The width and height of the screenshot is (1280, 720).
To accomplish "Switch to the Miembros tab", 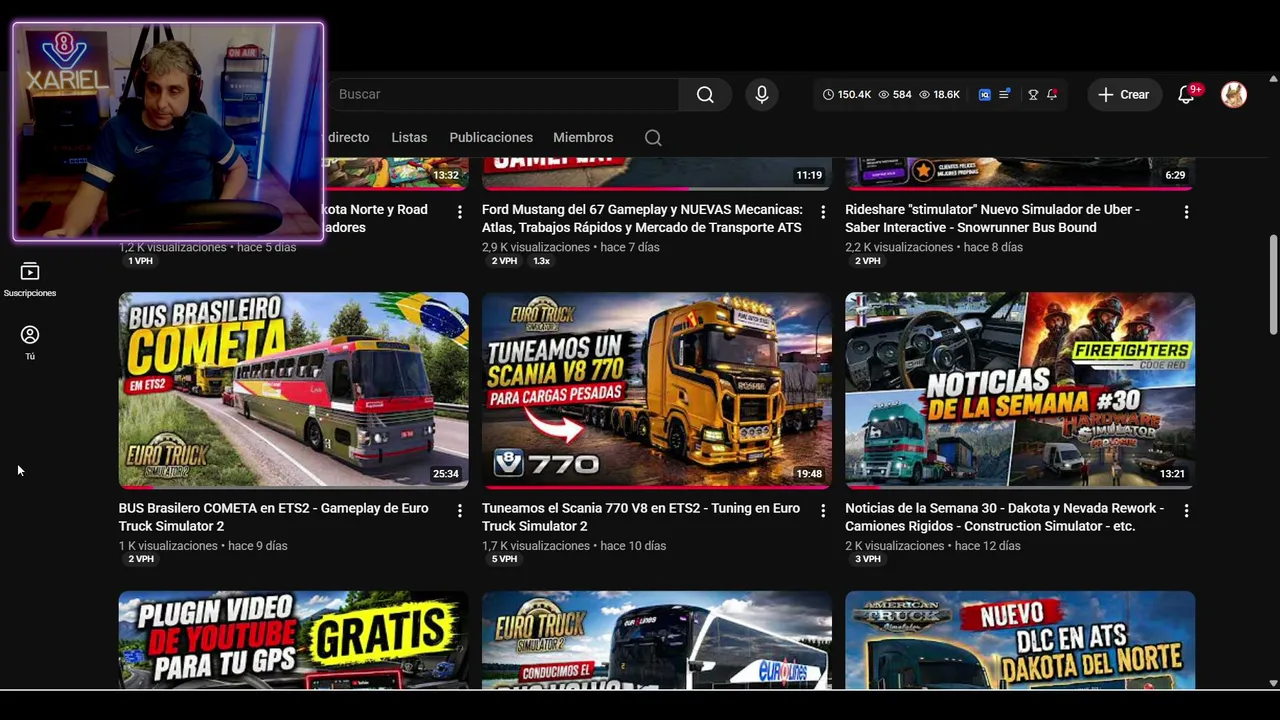I will (x=583, y=138).
